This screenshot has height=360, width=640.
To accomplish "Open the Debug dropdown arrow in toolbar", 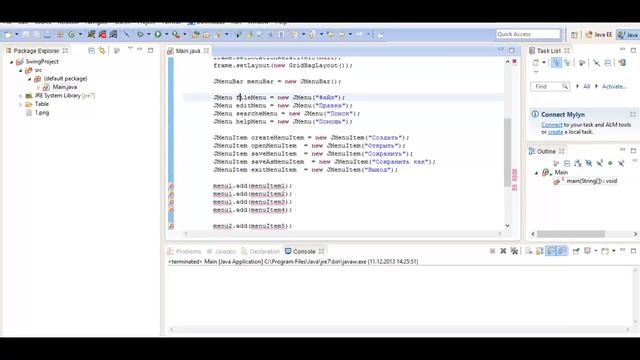I will [149, 35].
